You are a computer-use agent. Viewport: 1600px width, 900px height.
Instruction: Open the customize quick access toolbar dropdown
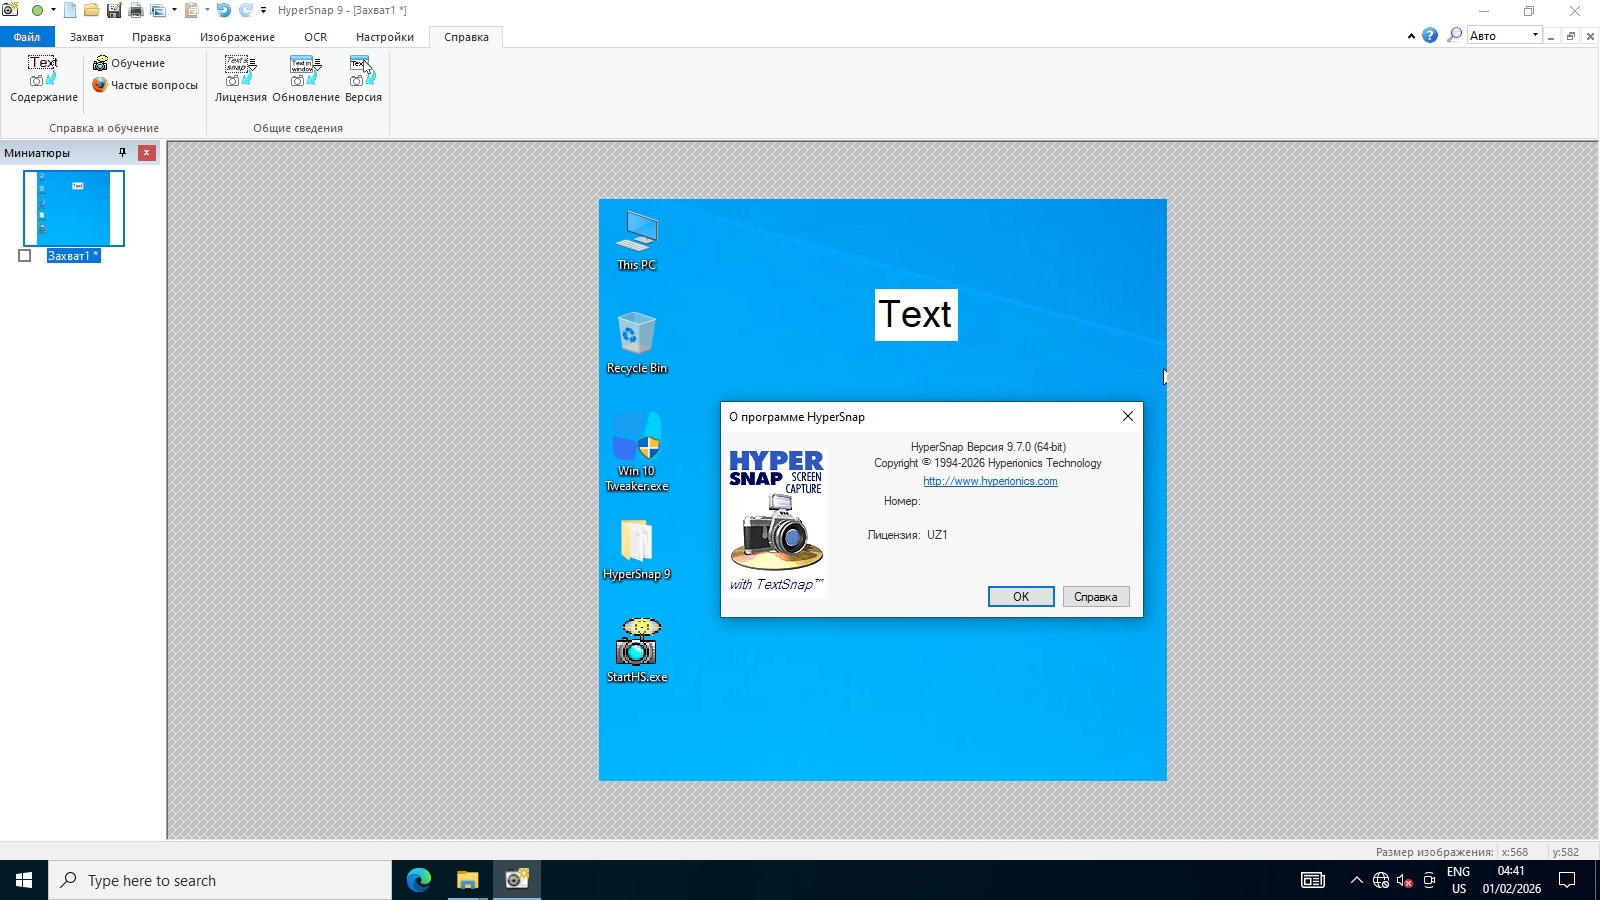point(264,10)
